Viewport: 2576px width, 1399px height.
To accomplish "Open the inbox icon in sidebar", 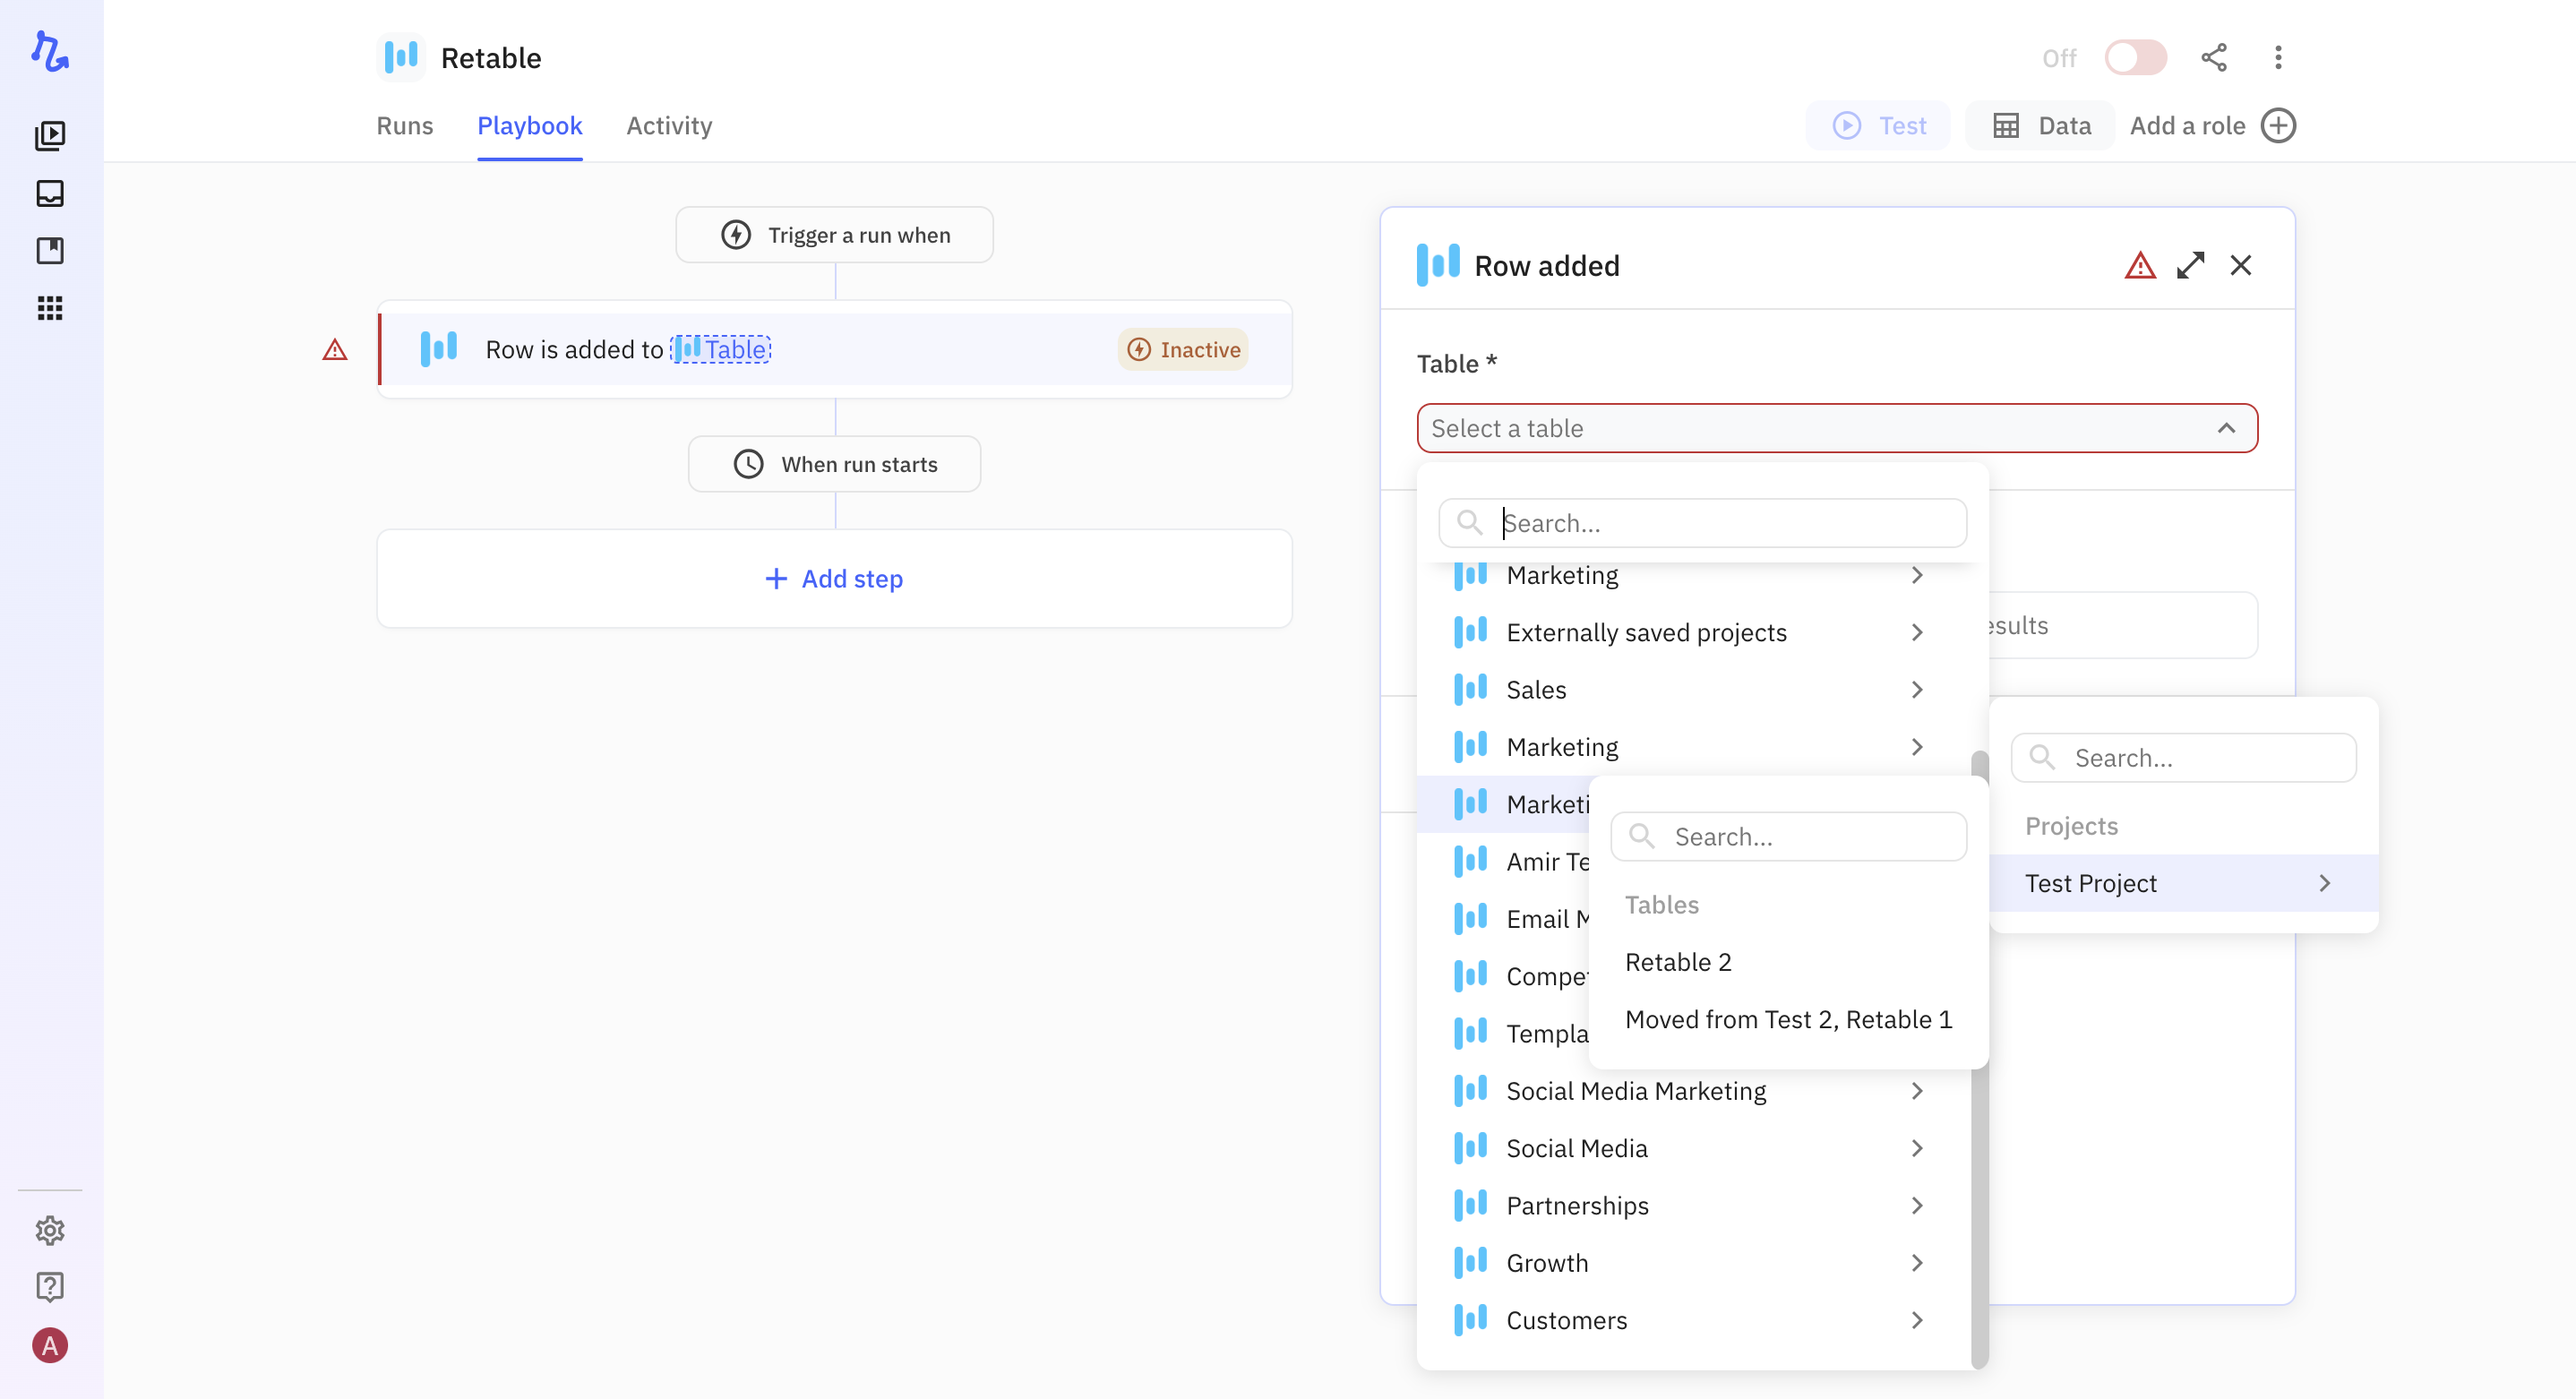I will (x=50, y=193).
